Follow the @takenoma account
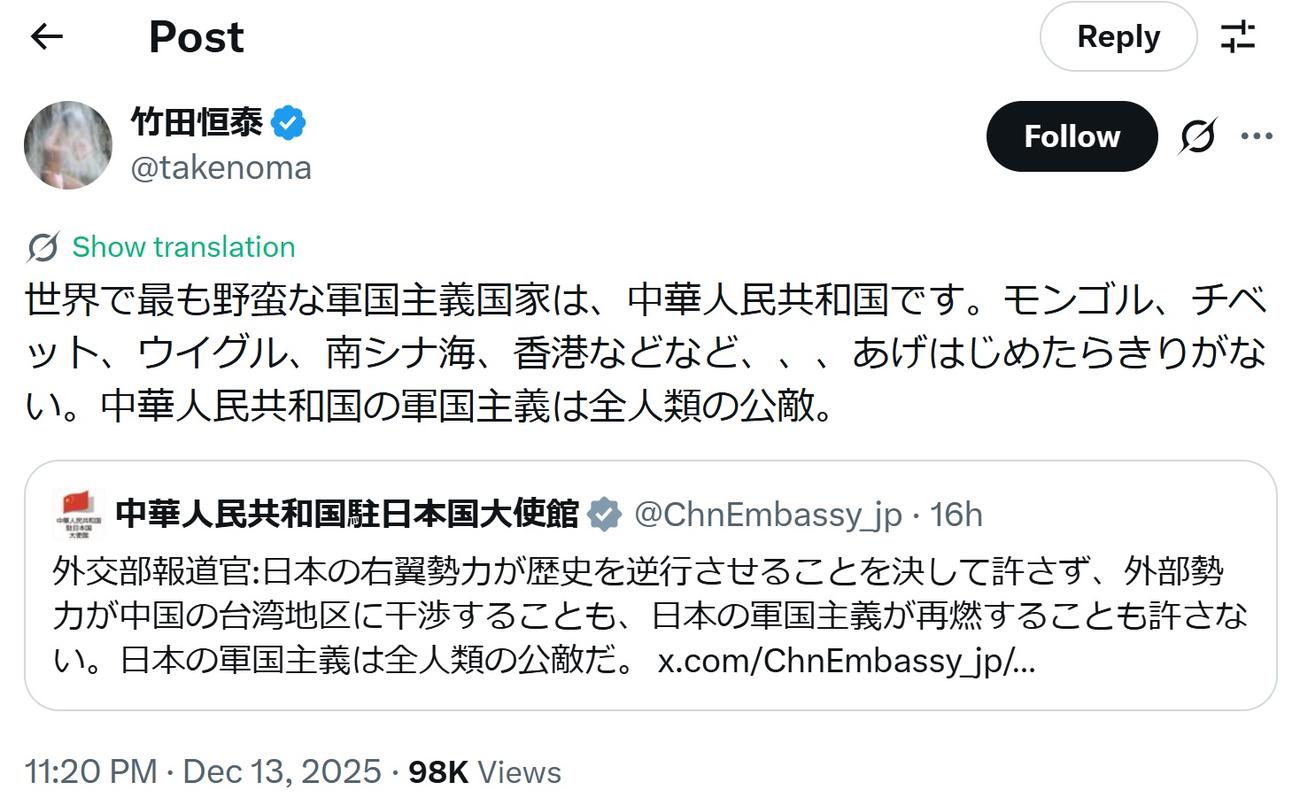Screen dimensions: 1300x798 (1071, 136)
